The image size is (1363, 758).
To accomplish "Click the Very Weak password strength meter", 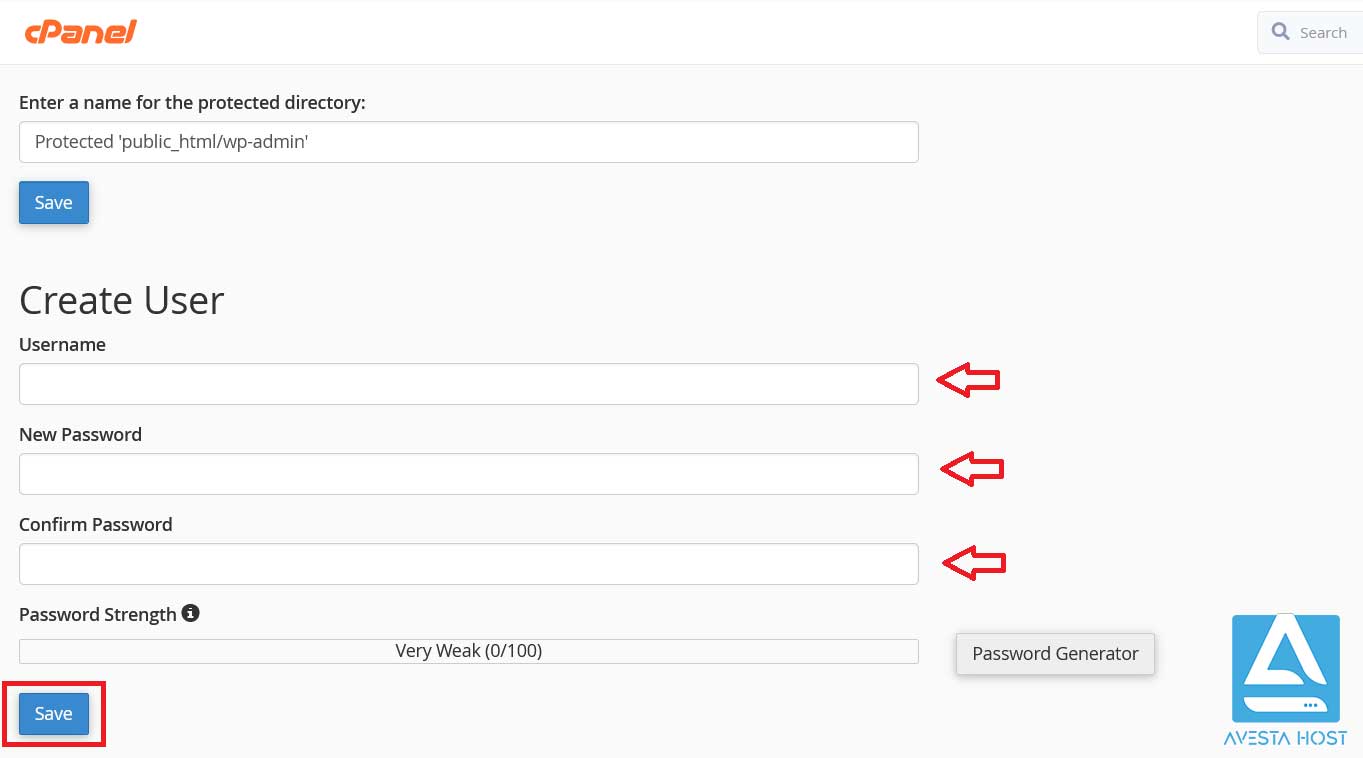I will pos(468,651).
